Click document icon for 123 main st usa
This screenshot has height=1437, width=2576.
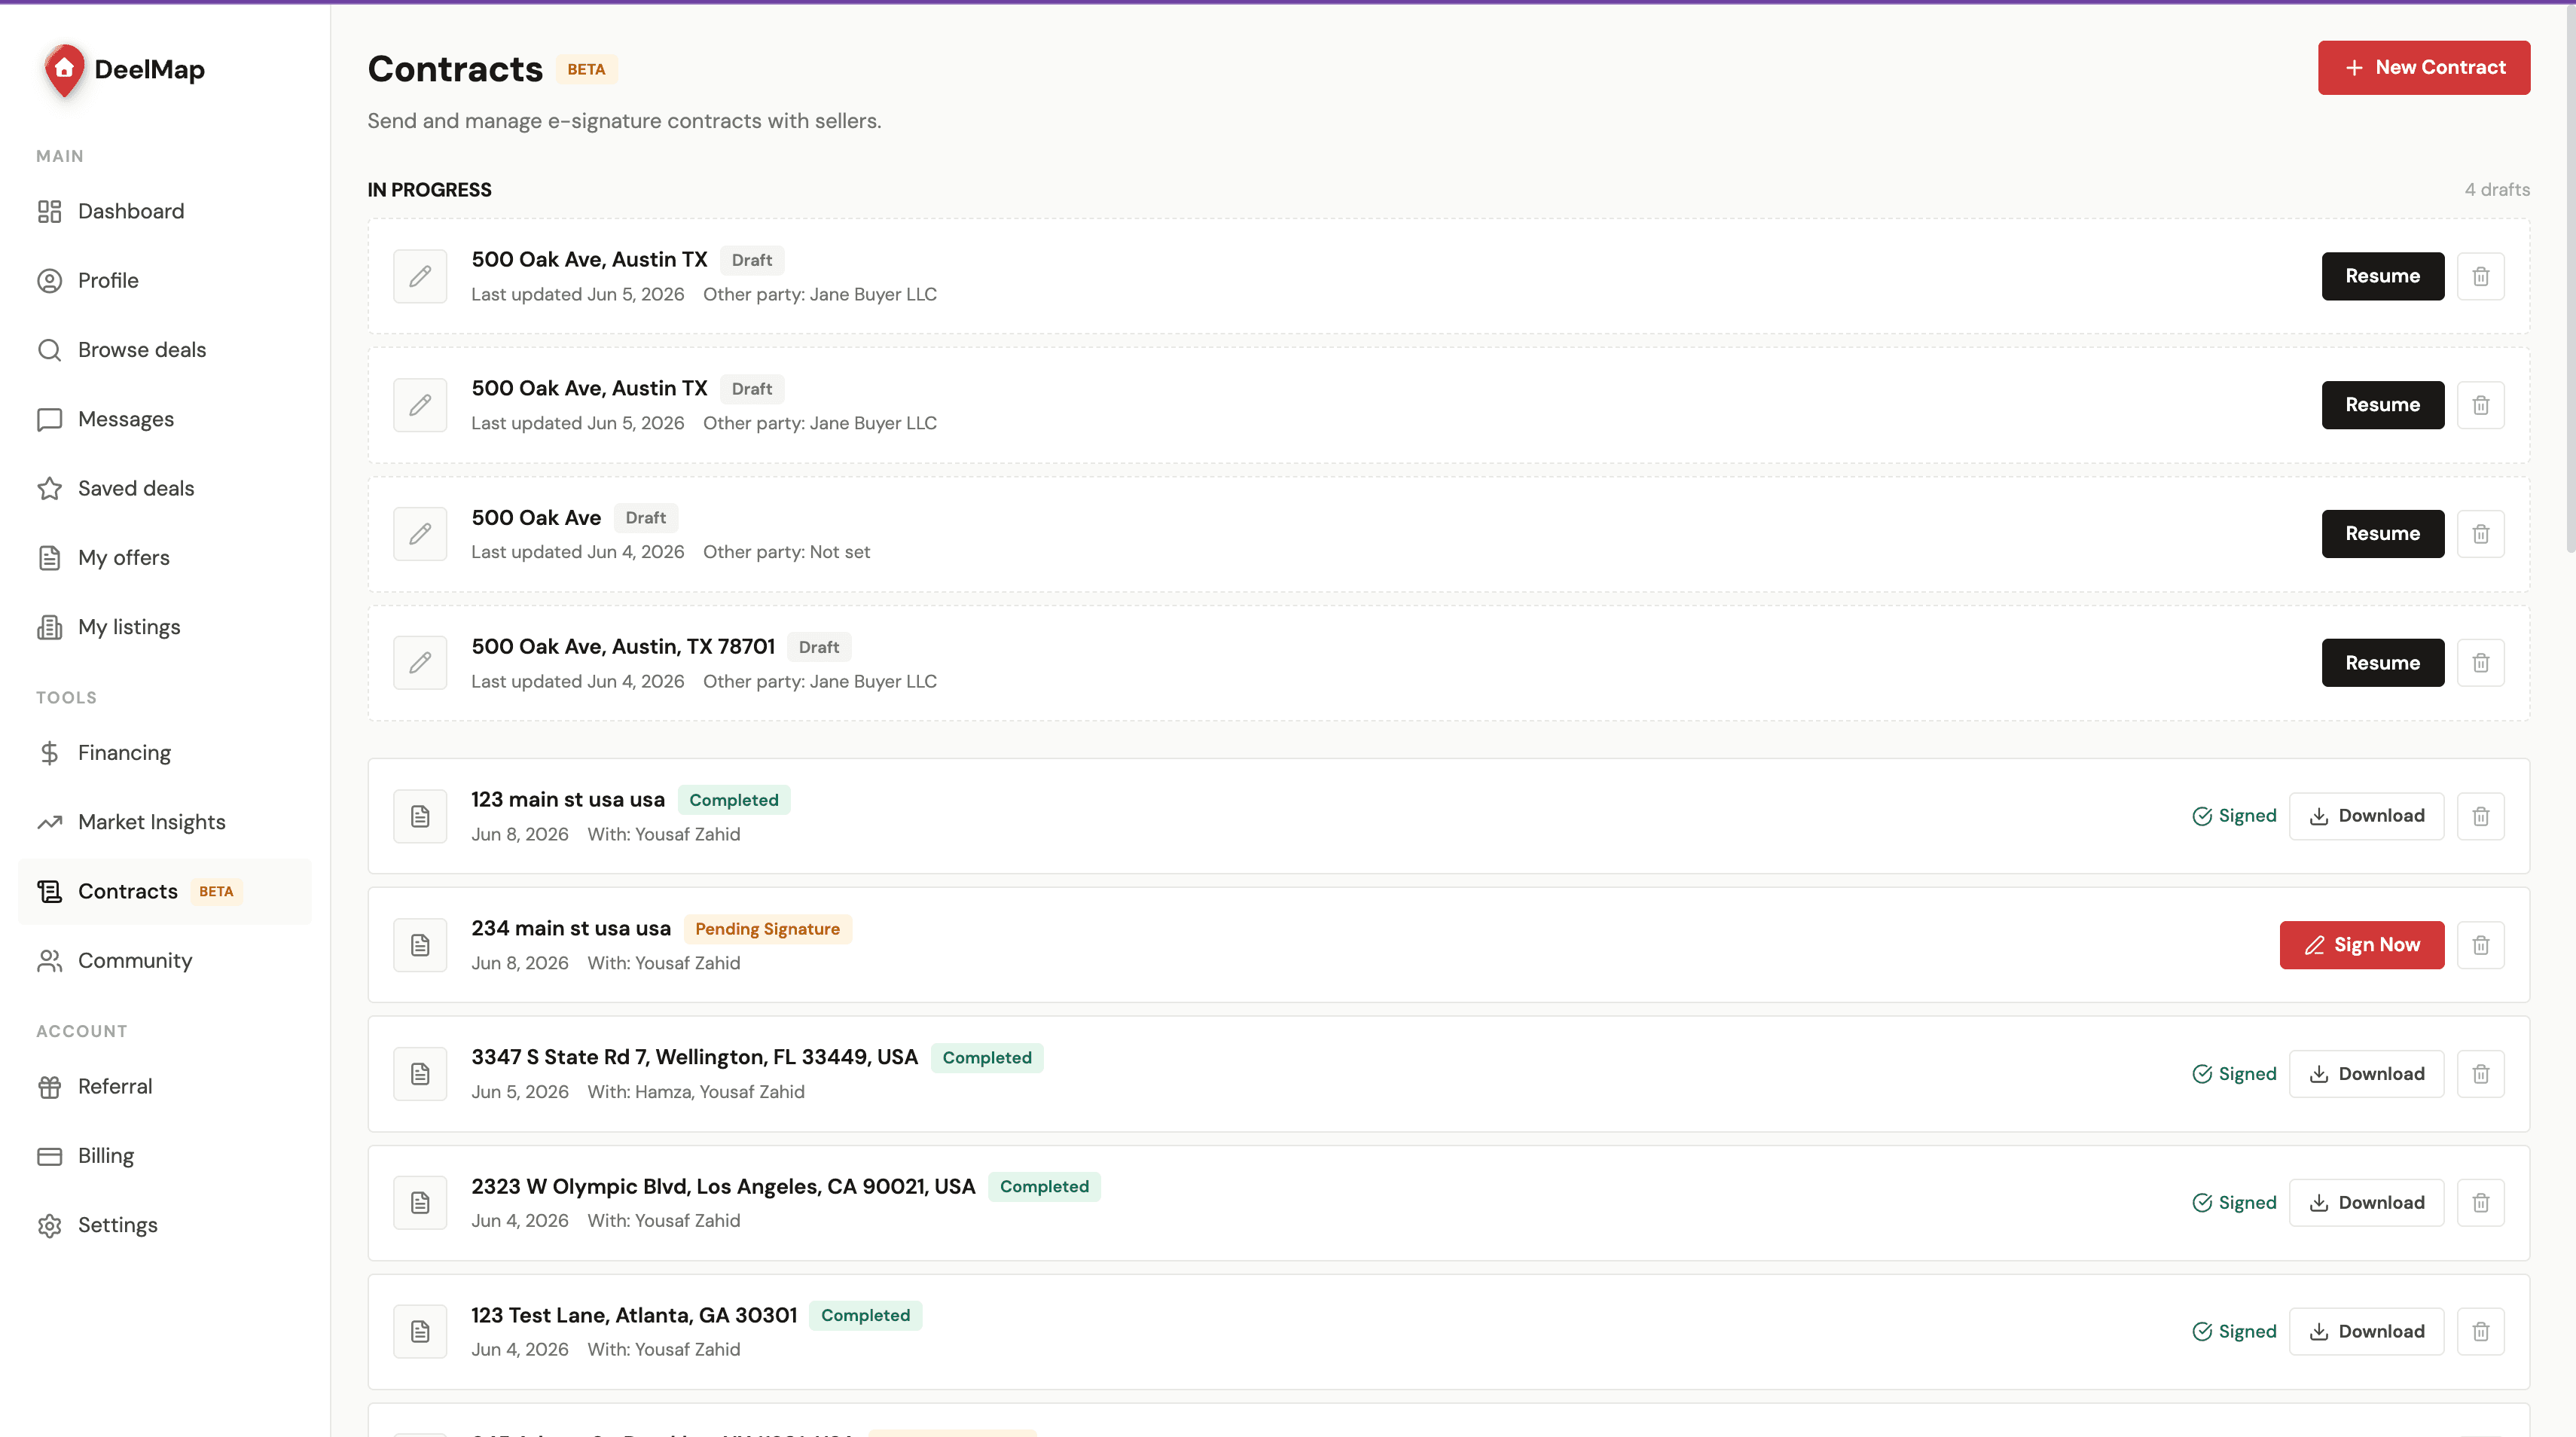pos(420,816)
